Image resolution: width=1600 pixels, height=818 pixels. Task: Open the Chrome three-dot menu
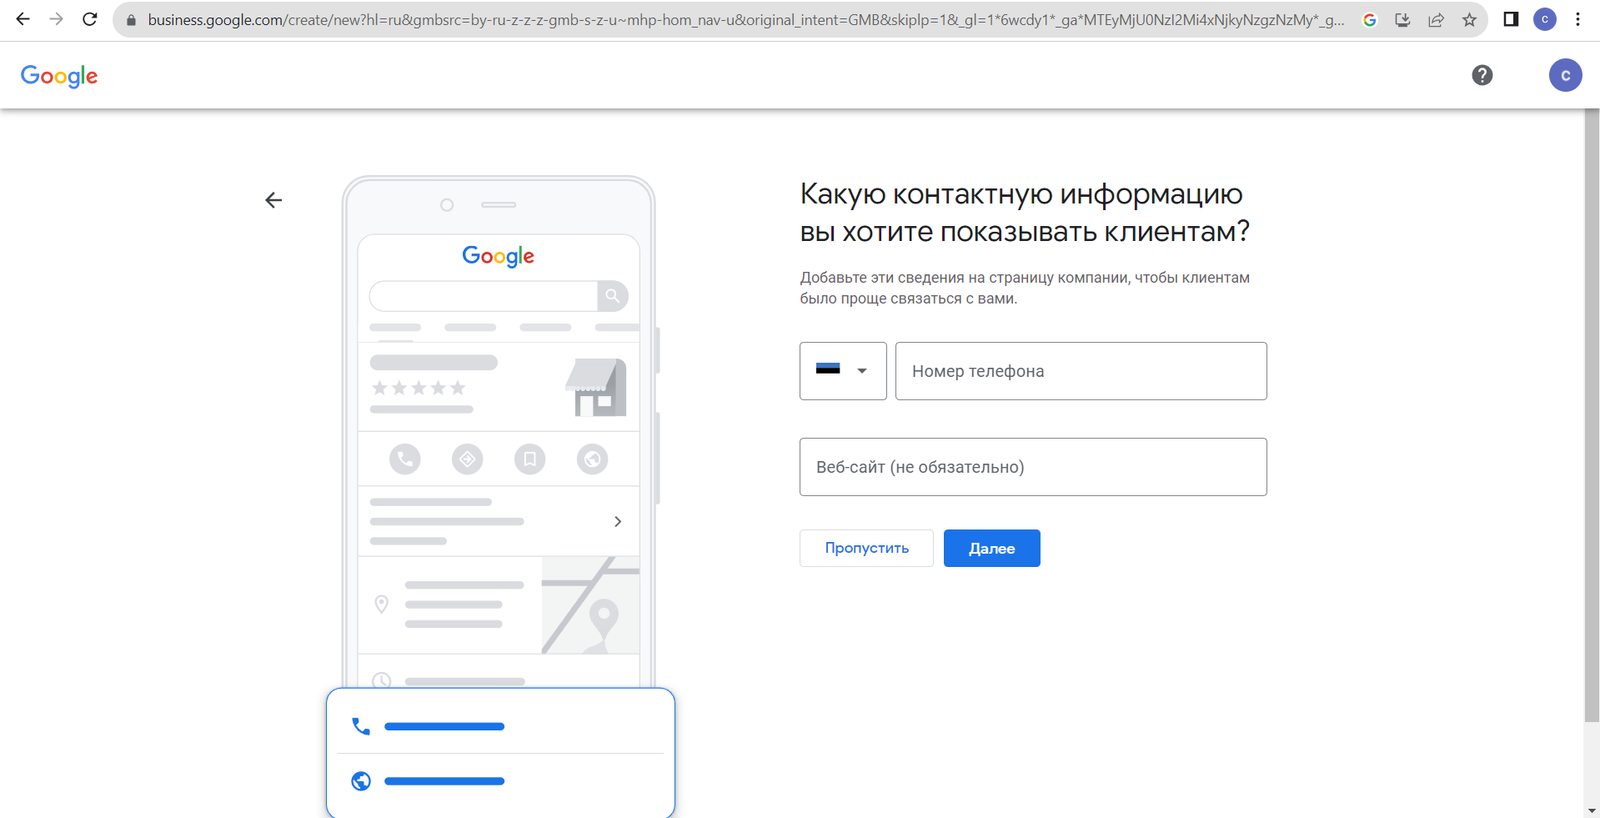[1578, 19]
